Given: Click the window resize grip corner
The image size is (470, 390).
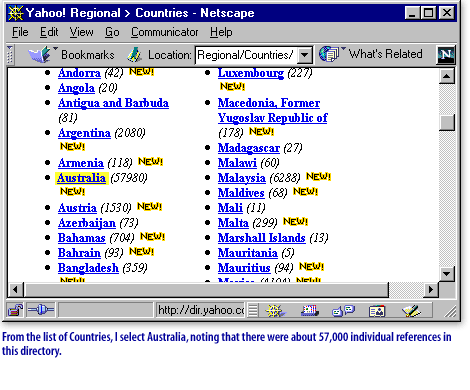Looking at the screenshot, I should coord(450,312).
